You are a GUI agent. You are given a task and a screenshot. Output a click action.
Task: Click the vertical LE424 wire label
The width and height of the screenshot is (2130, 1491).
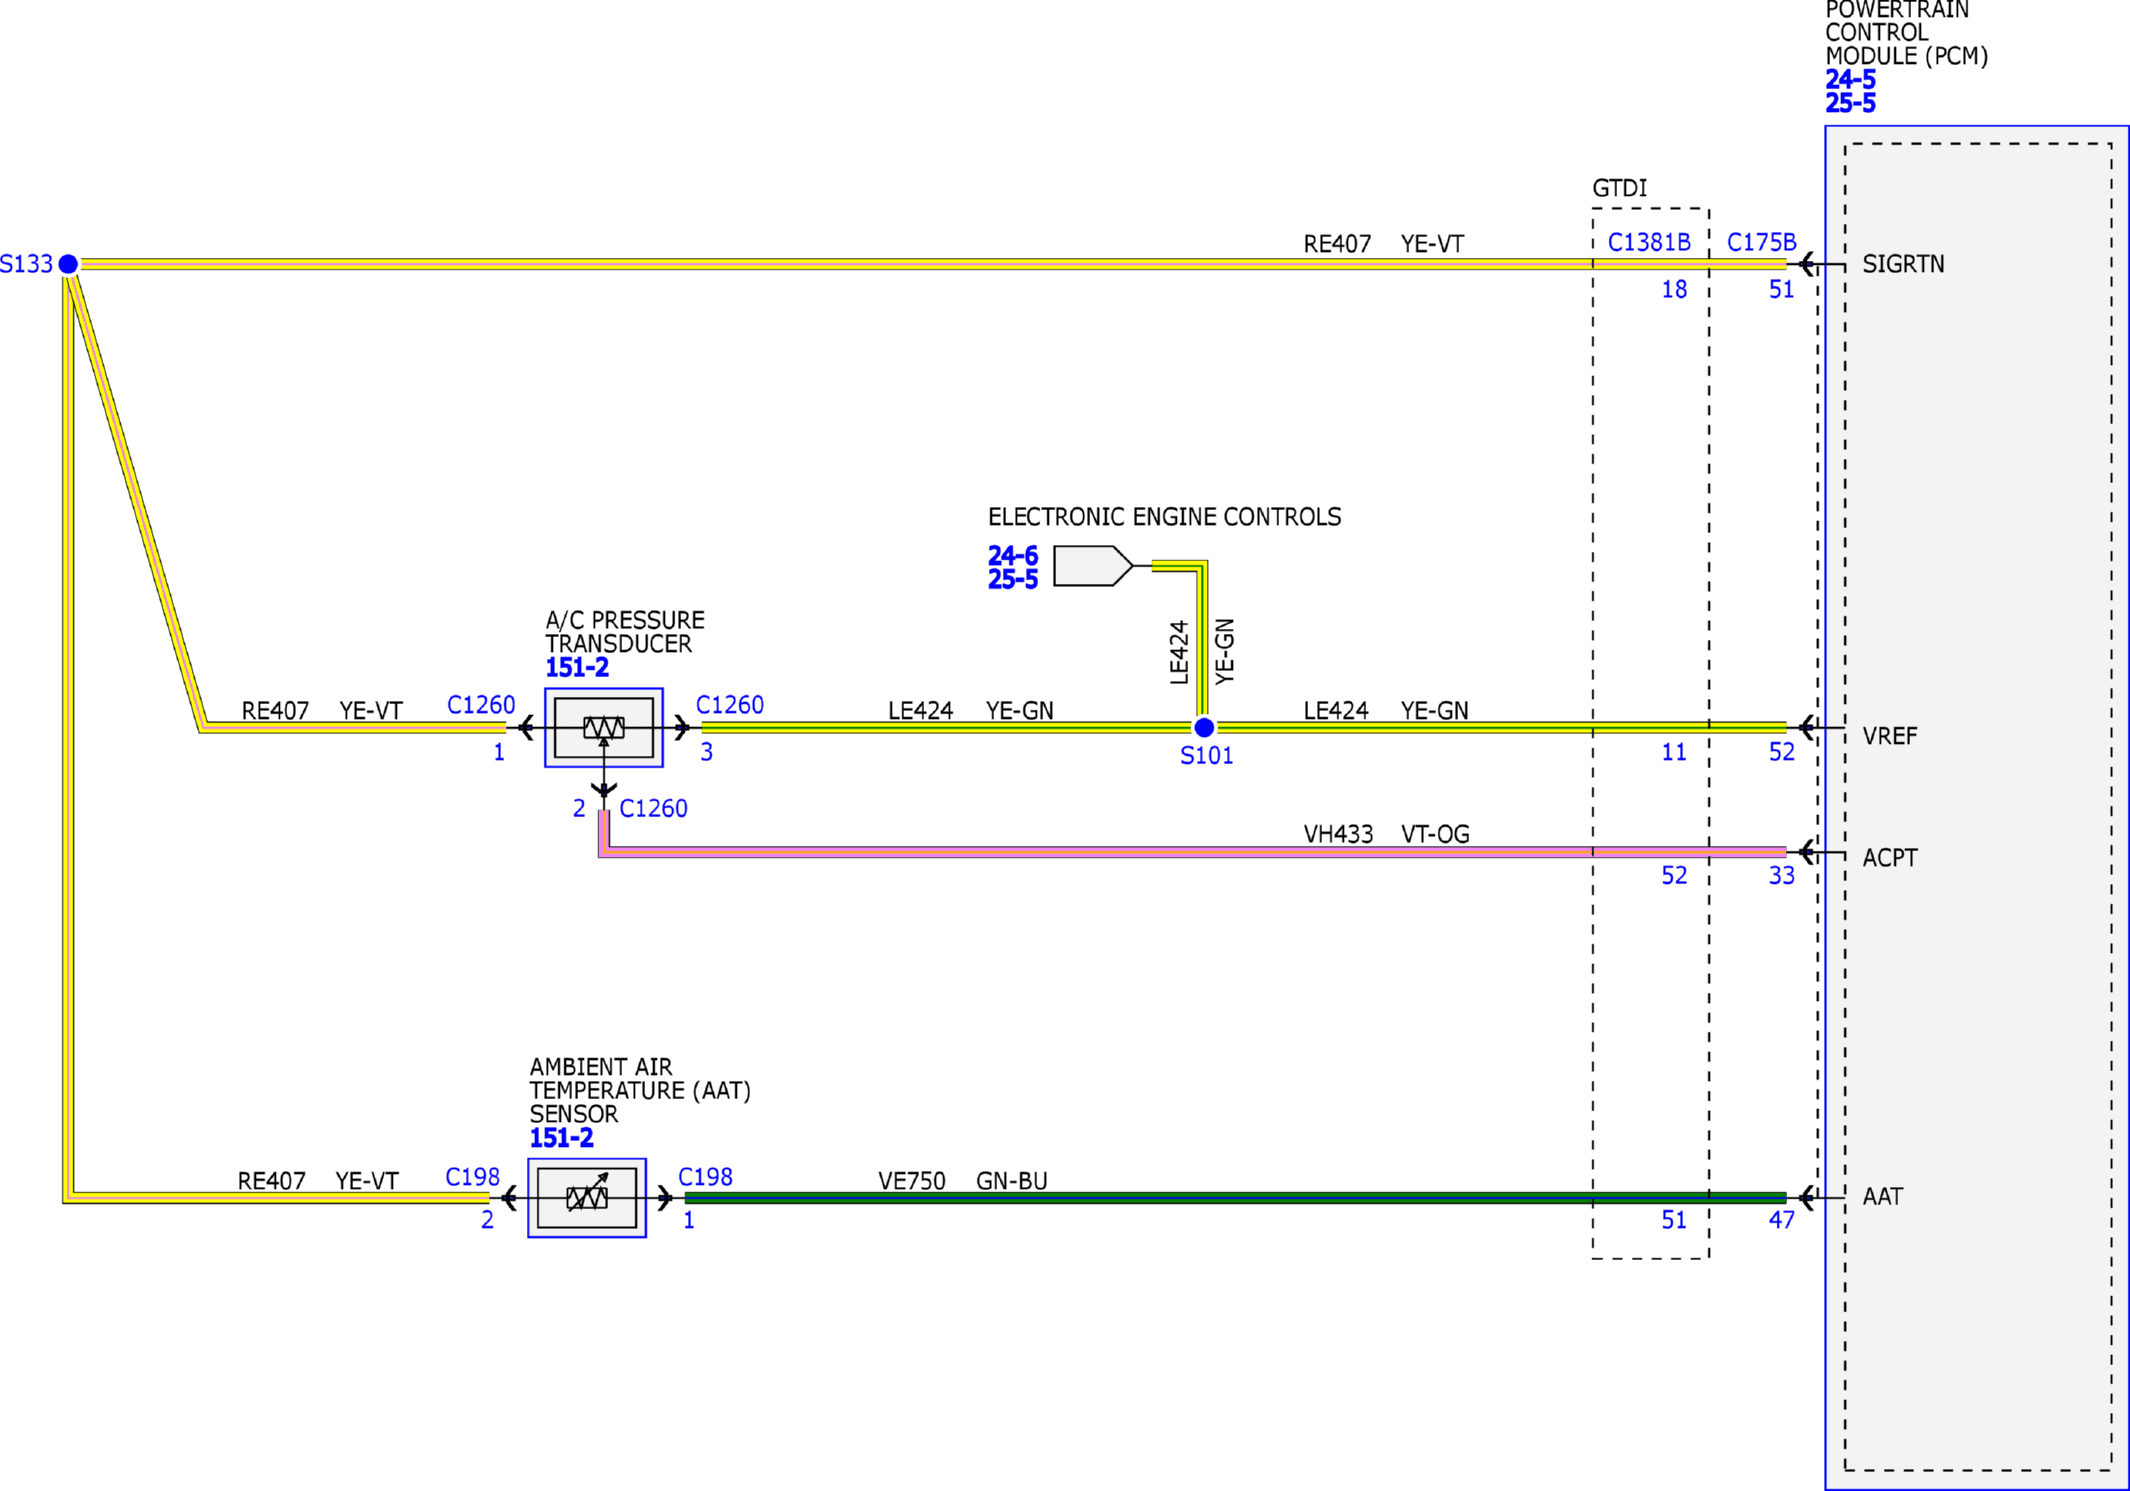pyautogui.click(x=1179, y=652)
